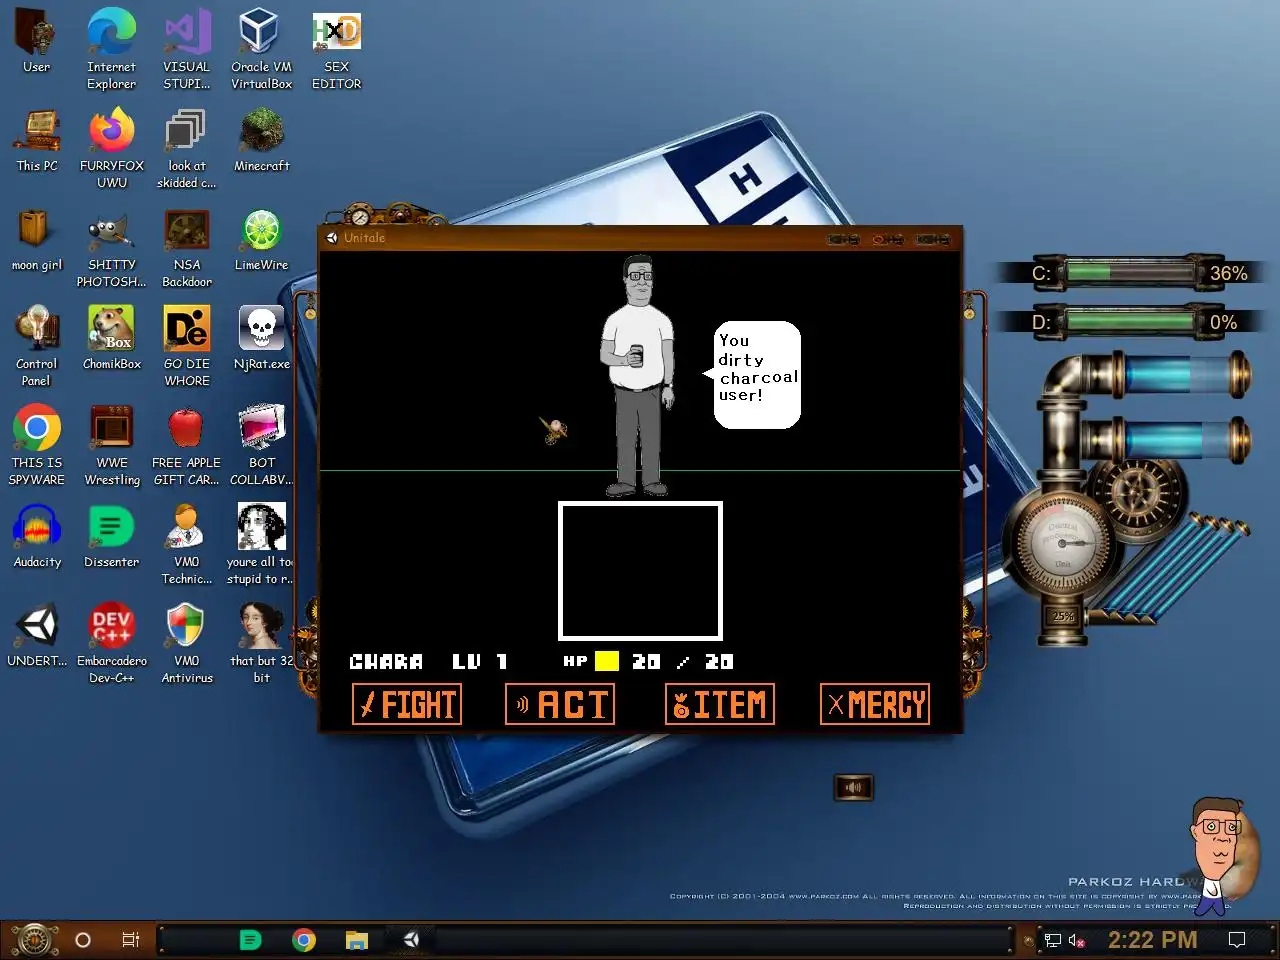Viewport: 1280px width, 960px height.
Task: Choose the ITEM button in Unitale
Action: click(x=720, y=704)
